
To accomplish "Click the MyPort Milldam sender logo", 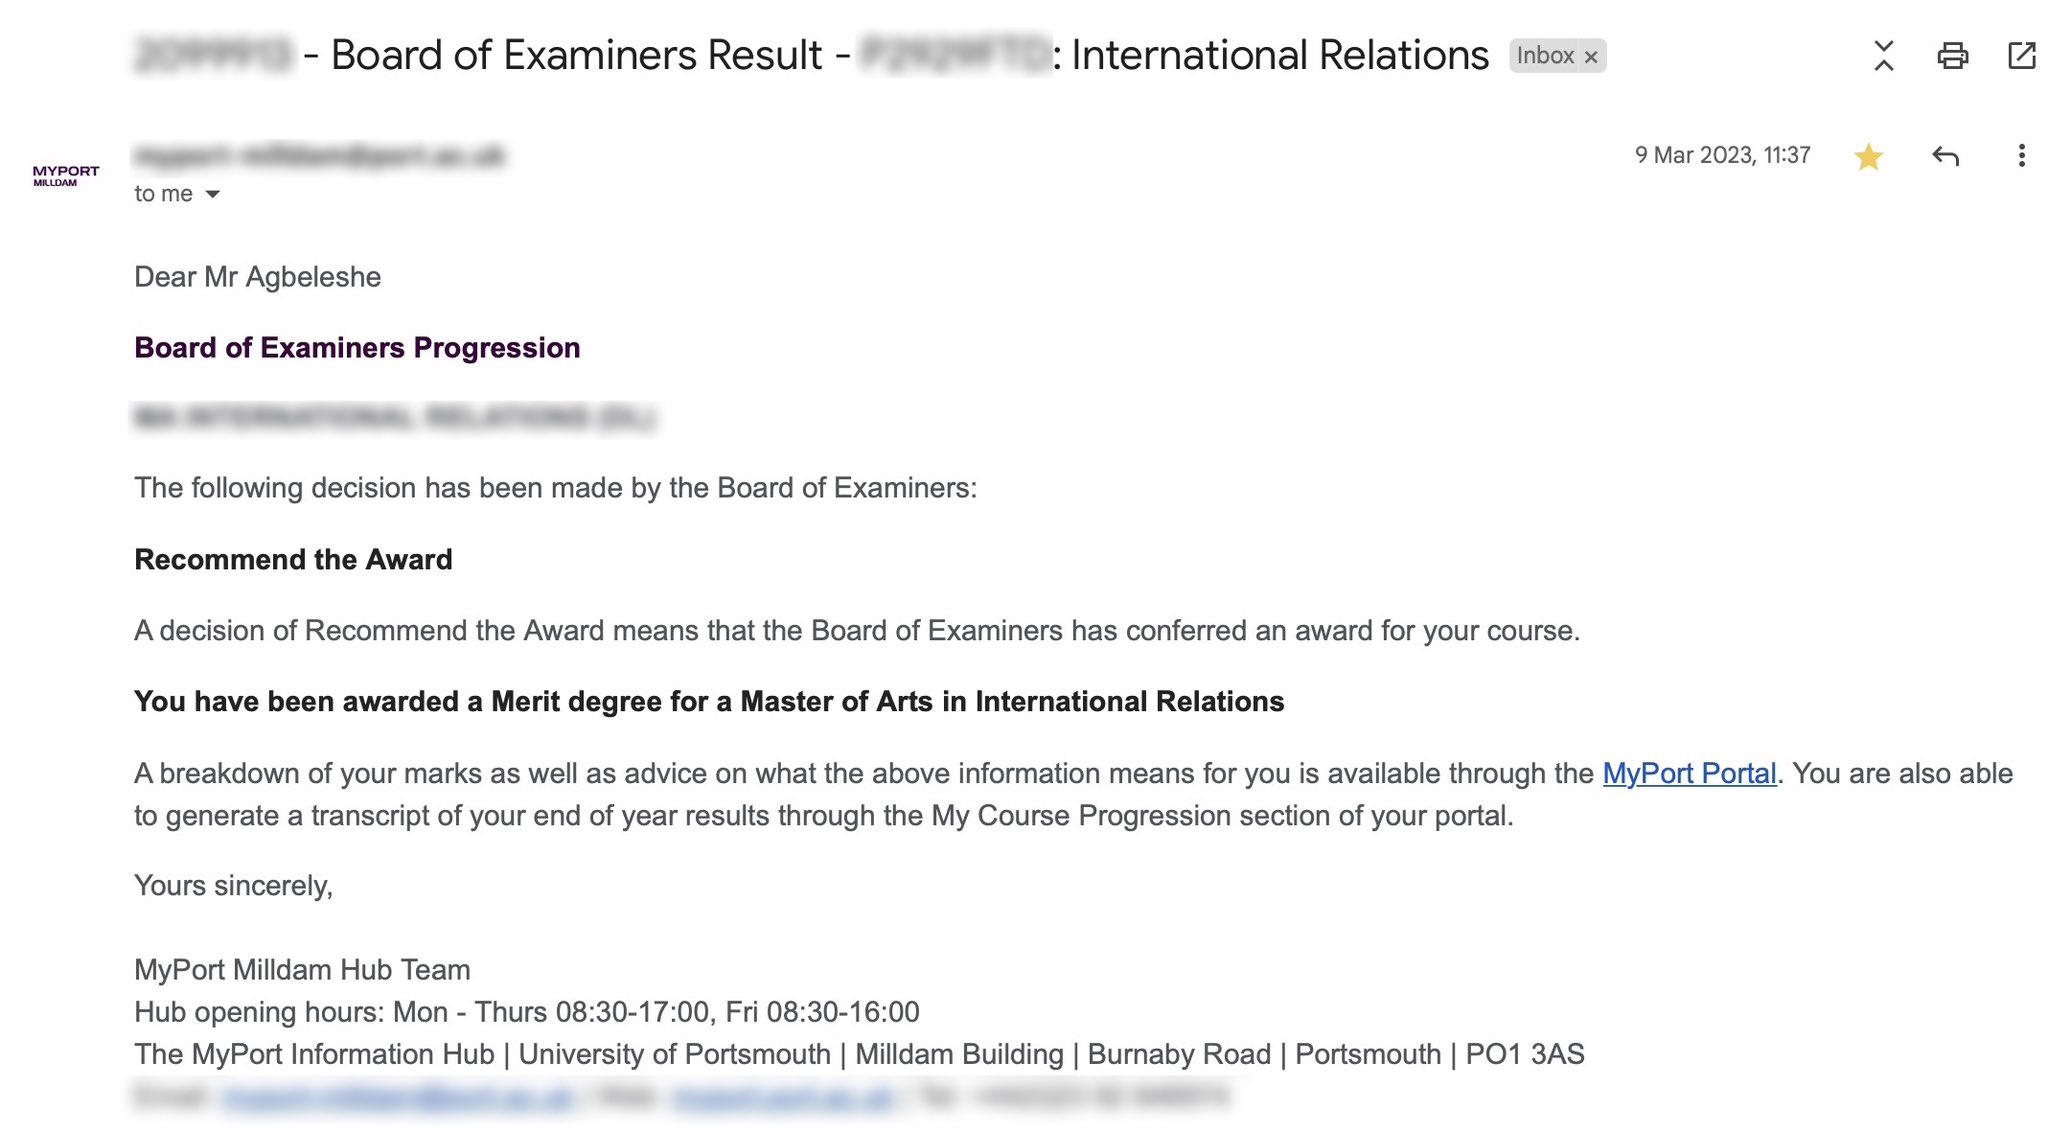I will [x=66, y=176].
